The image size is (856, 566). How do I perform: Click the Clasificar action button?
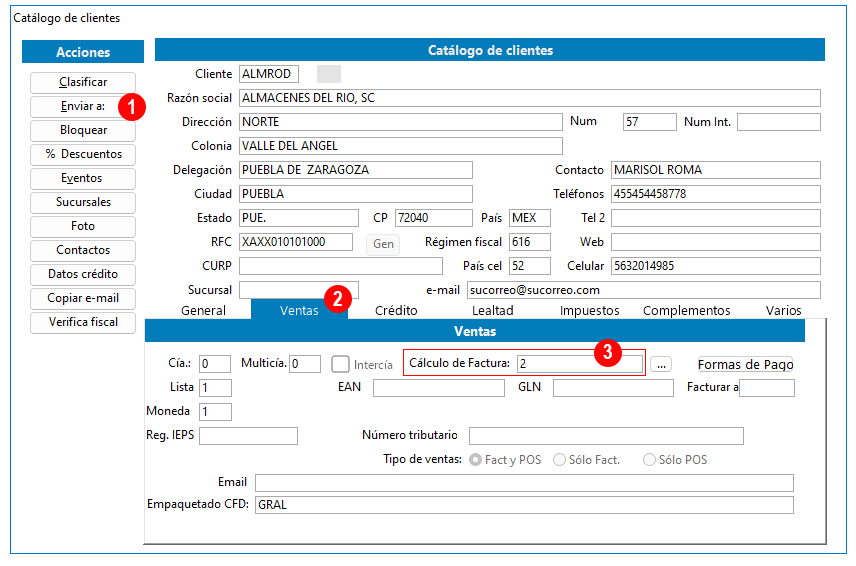[83, 82]
